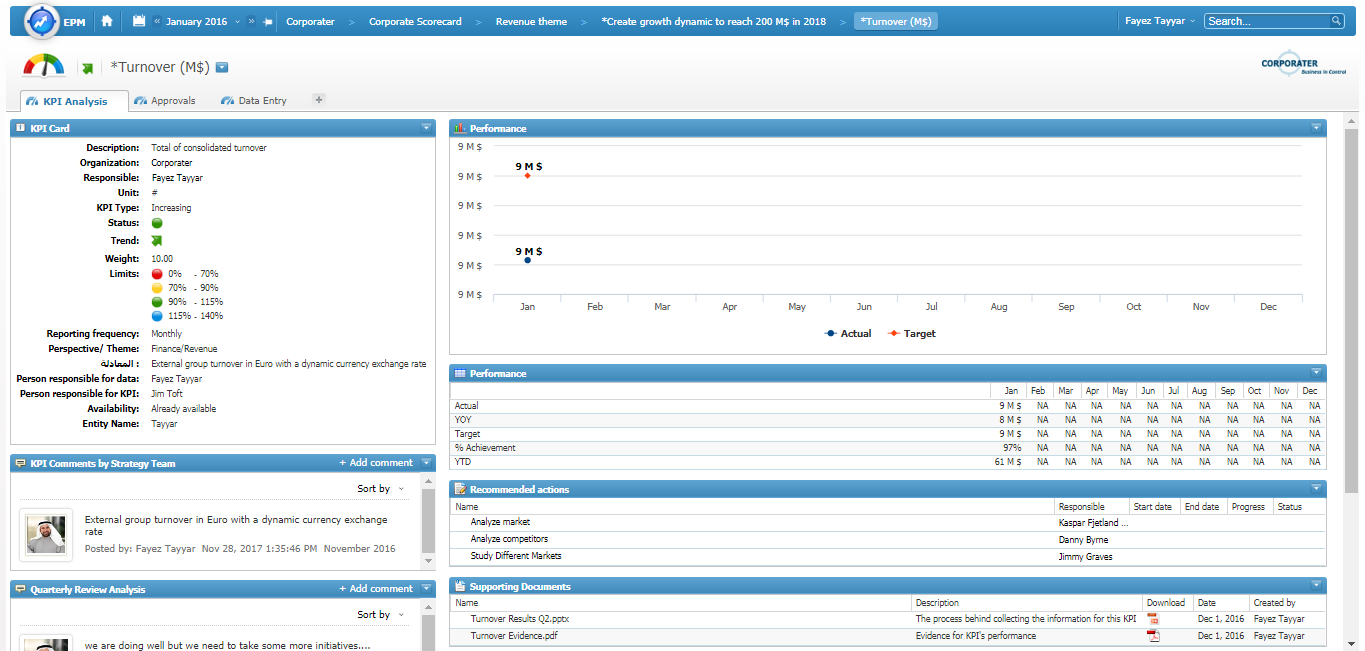Click the Jan Actual cell 9 M$
Viewport: 1365px width, 651px height.
(1010, 406)
